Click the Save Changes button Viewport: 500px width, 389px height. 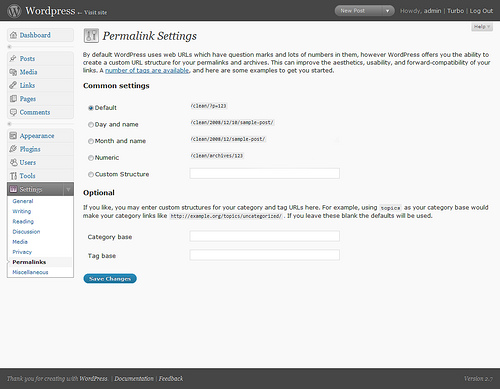(x=110, y=279)
